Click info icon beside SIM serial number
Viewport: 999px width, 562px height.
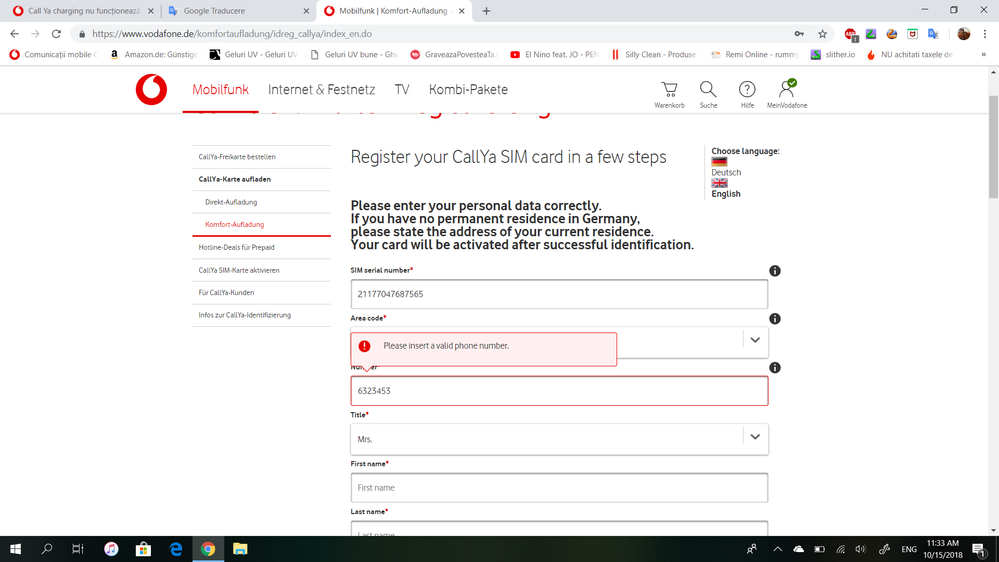(775, 271)
